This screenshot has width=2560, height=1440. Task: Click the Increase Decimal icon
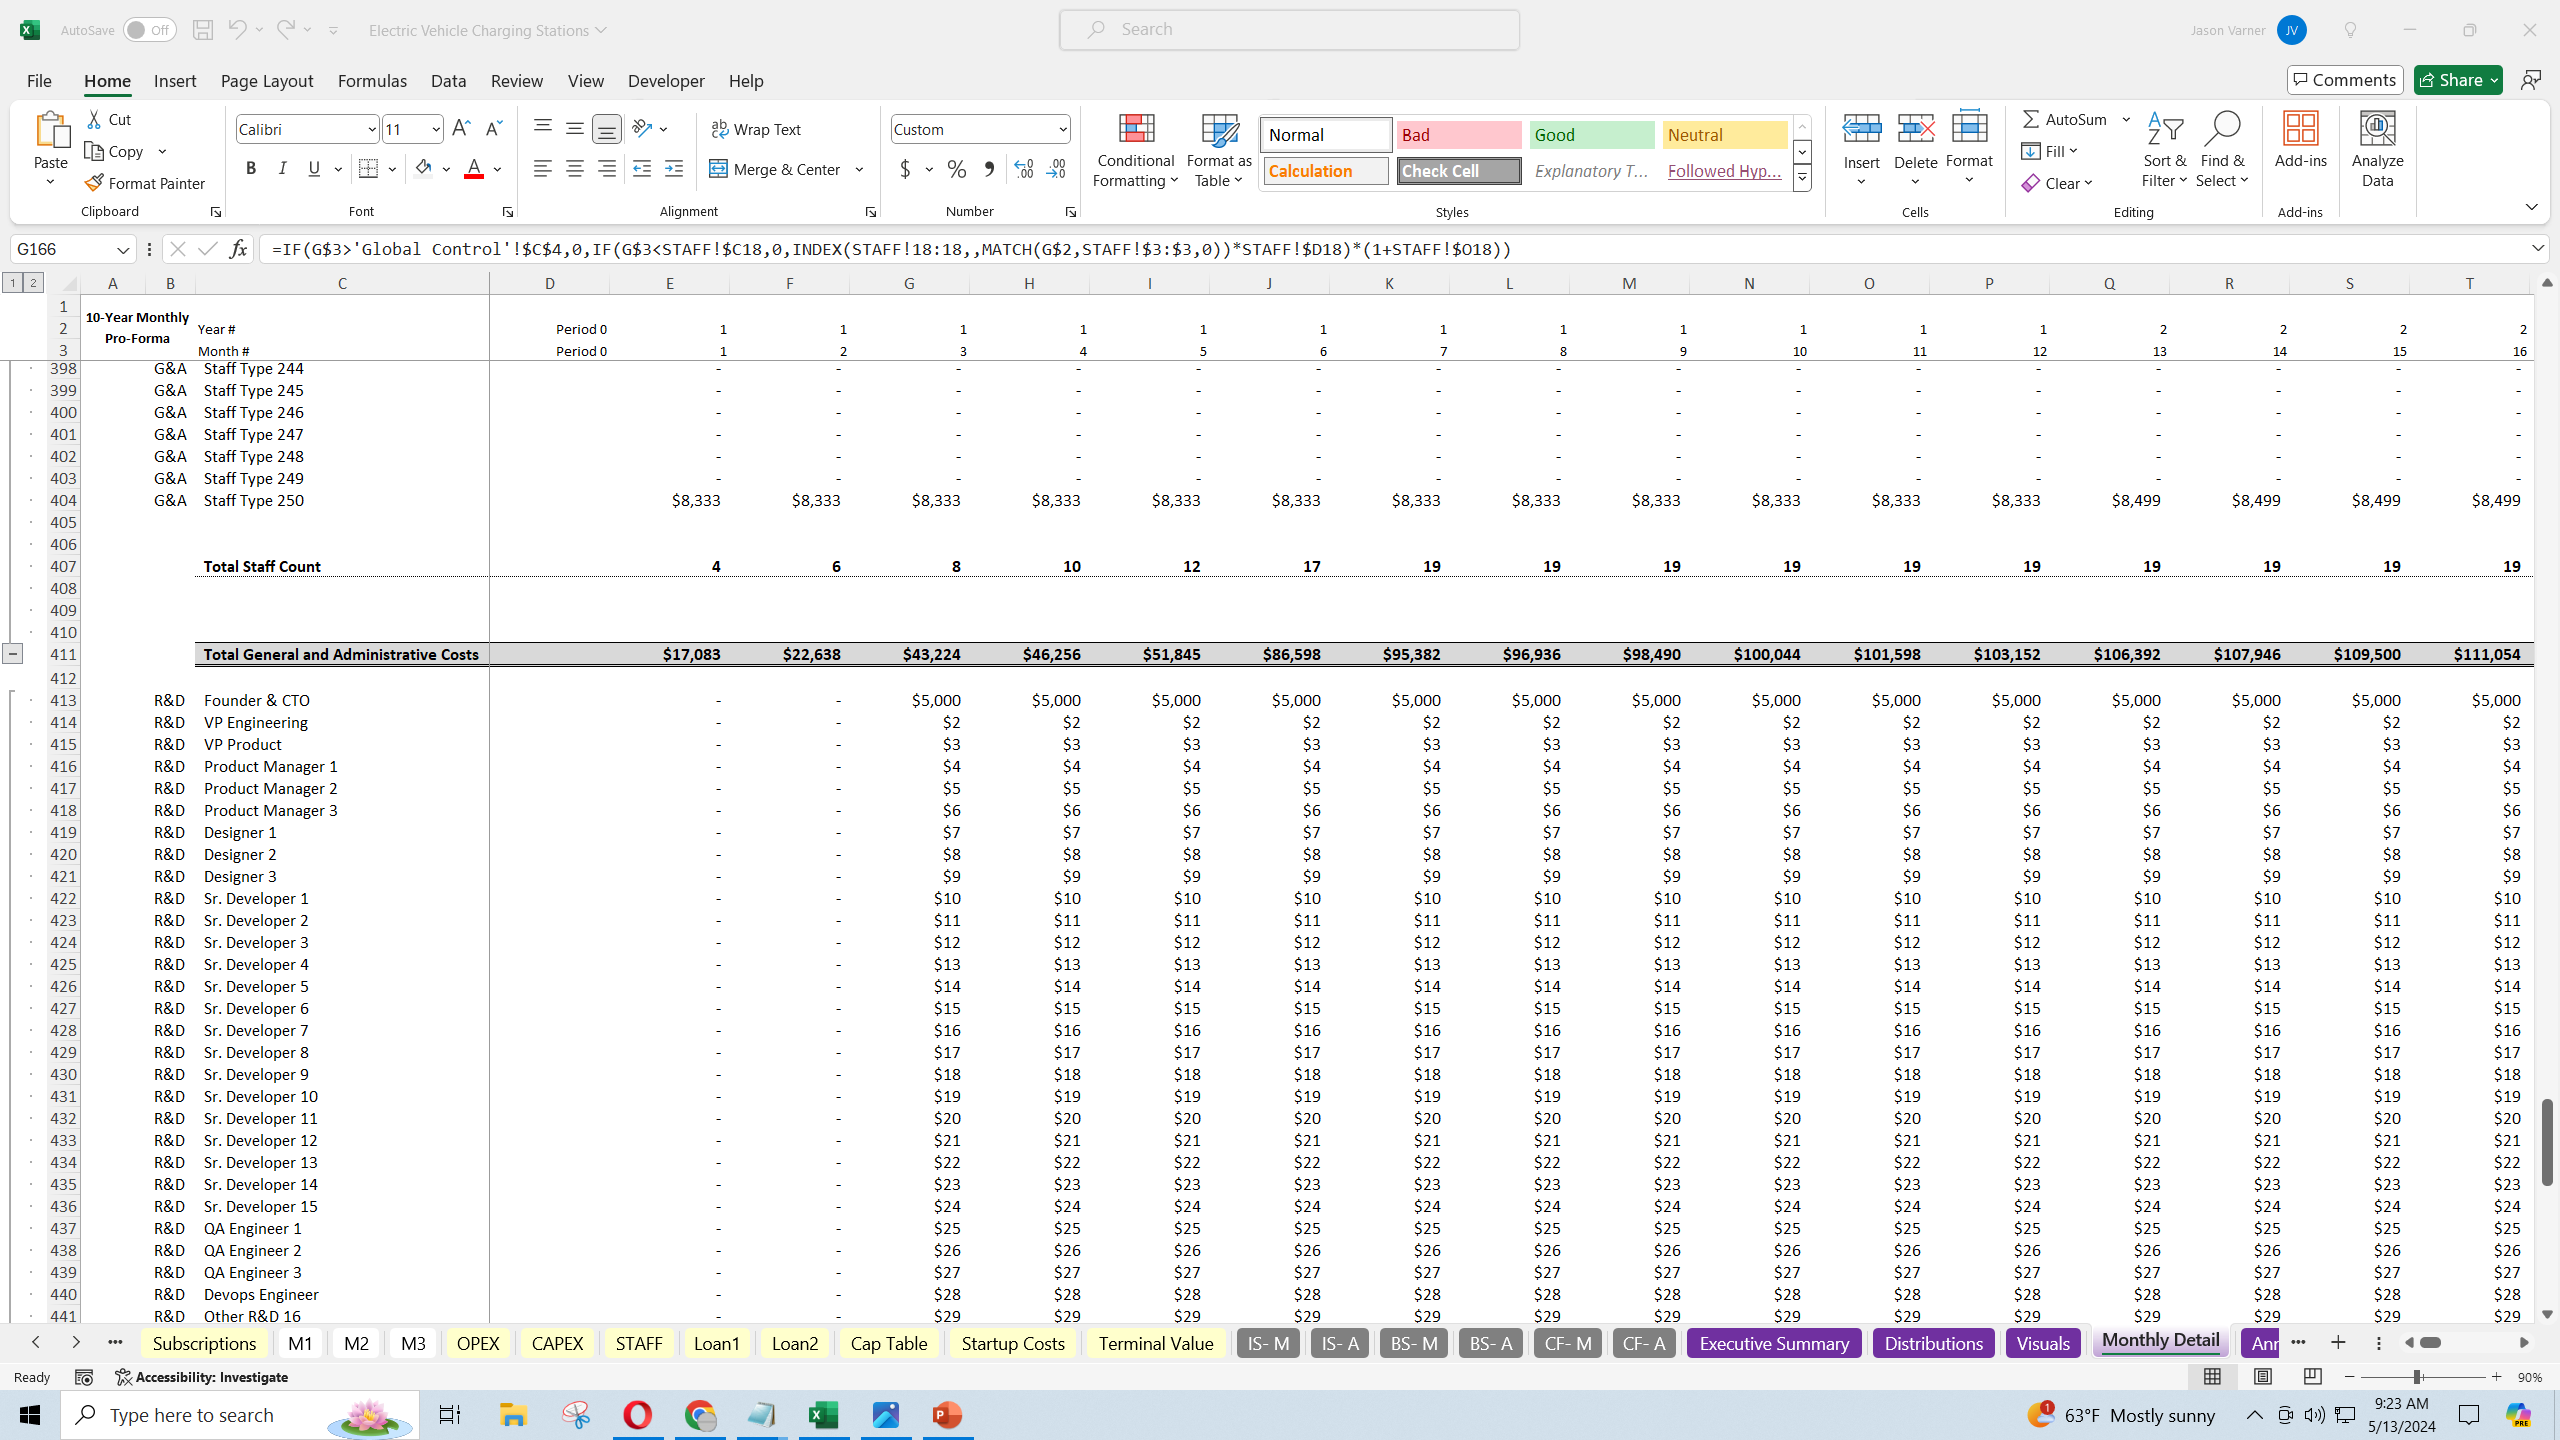click(x=1023, y=169)
